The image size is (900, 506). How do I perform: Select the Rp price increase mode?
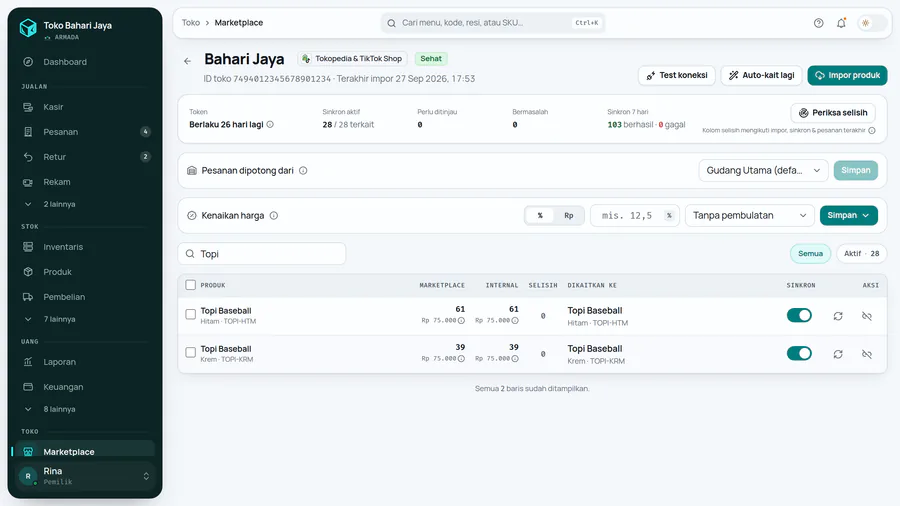(x=568, y=216)
